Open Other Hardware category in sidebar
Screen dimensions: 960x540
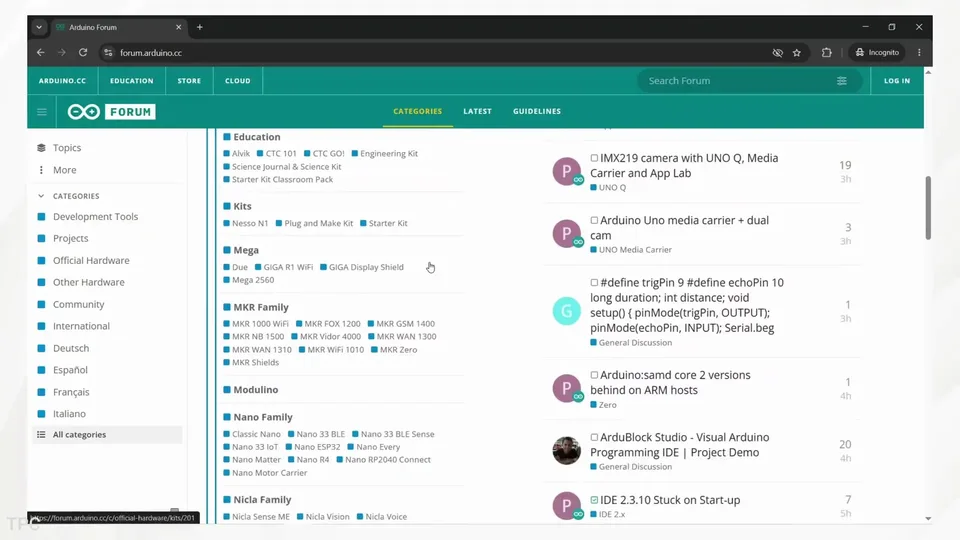pyautogui.click(x=88, y=282)
